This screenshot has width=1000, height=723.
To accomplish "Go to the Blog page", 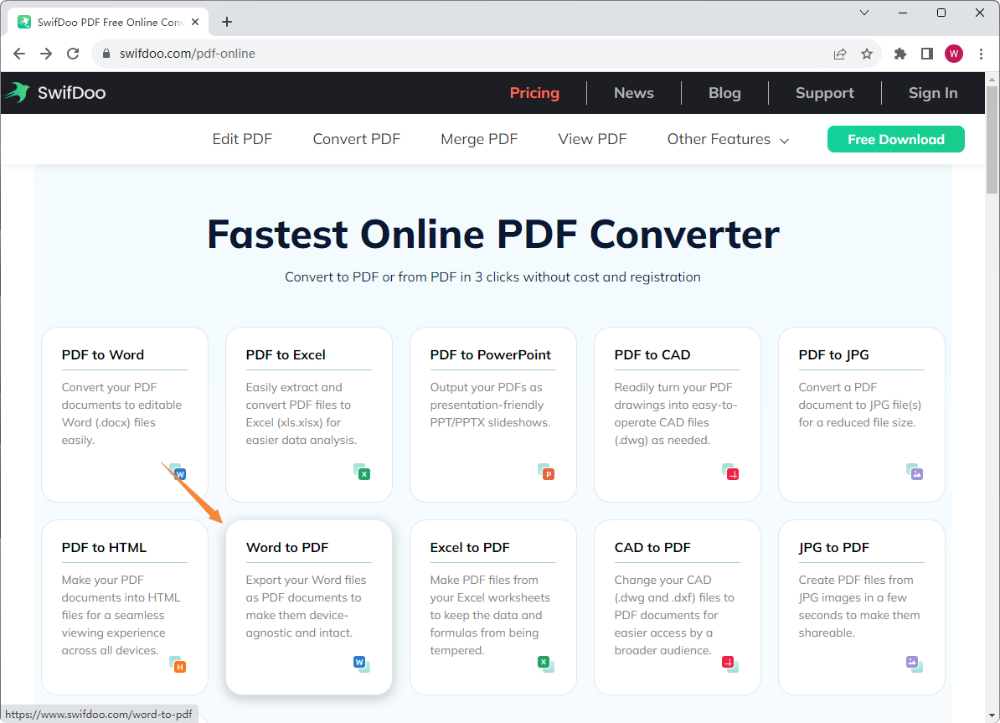I will (x=724, y=93).
